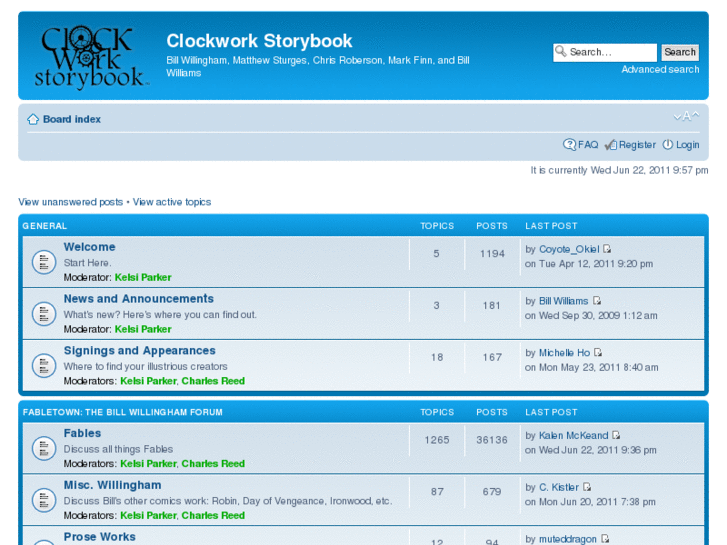This screenshot has height=545, width=727.
Task: View latest post icon by muteddragon
Action: pos(605,539)
